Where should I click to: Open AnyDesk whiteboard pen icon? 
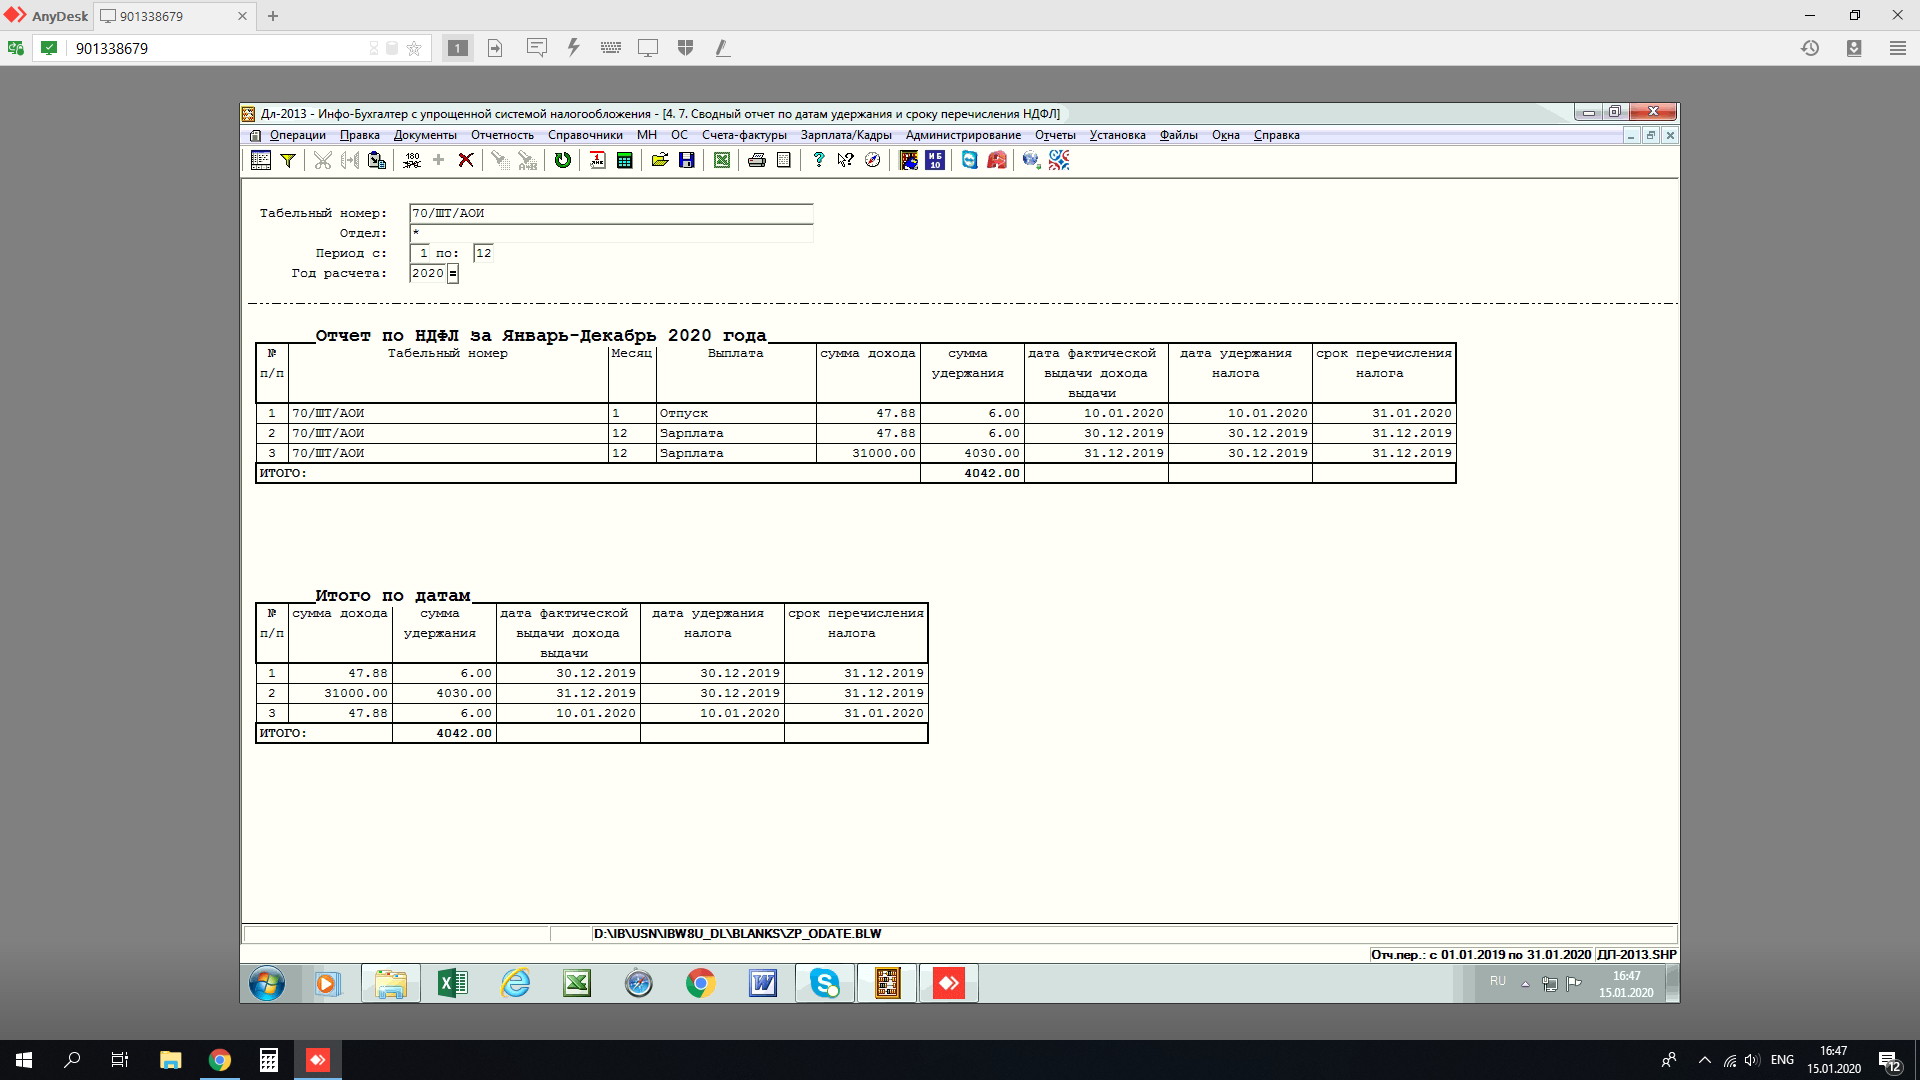722,47
